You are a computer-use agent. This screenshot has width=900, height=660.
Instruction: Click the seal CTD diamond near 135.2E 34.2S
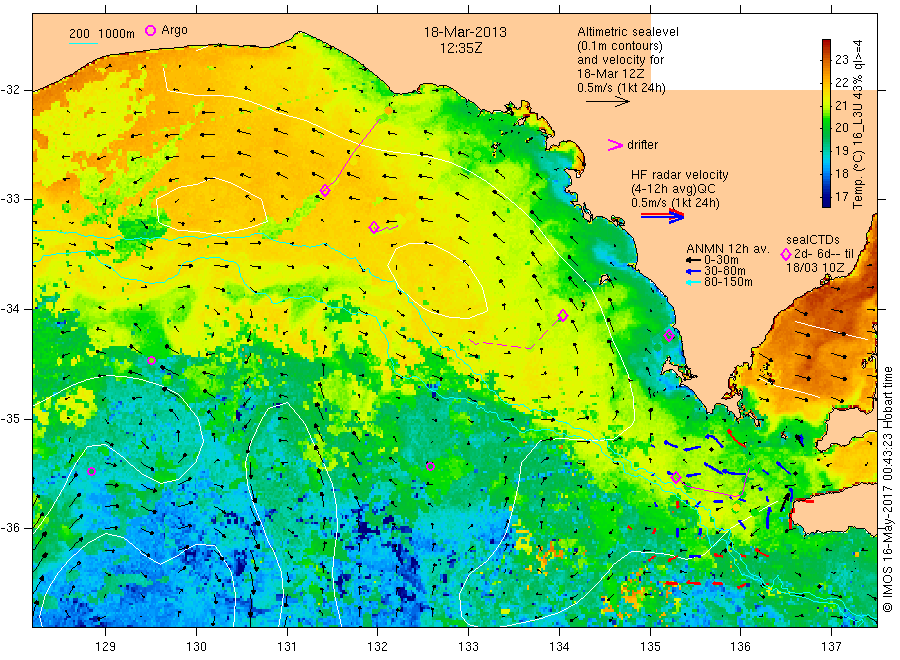click(x=669, y=335)
